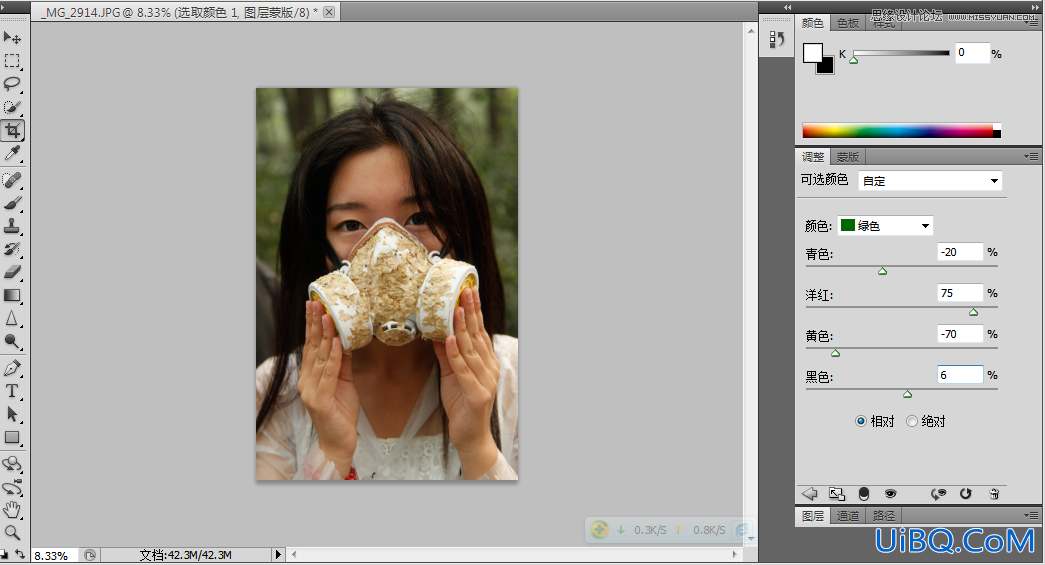This screenshot has height=565, width=1045.
Task: Swap foreground and background colors in toolbar
Action: click(x=21, y=554)
